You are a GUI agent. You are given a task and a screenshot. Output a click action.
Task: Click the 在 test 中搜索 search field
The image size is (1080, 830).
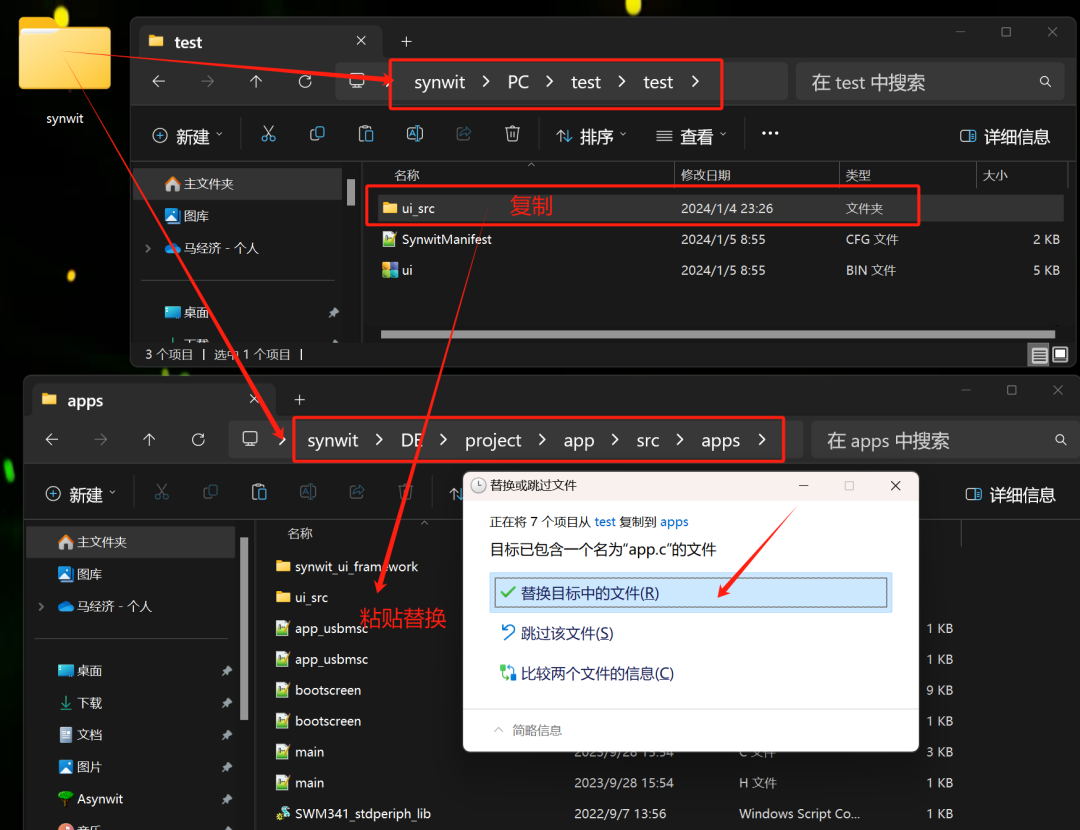(930, 82)
